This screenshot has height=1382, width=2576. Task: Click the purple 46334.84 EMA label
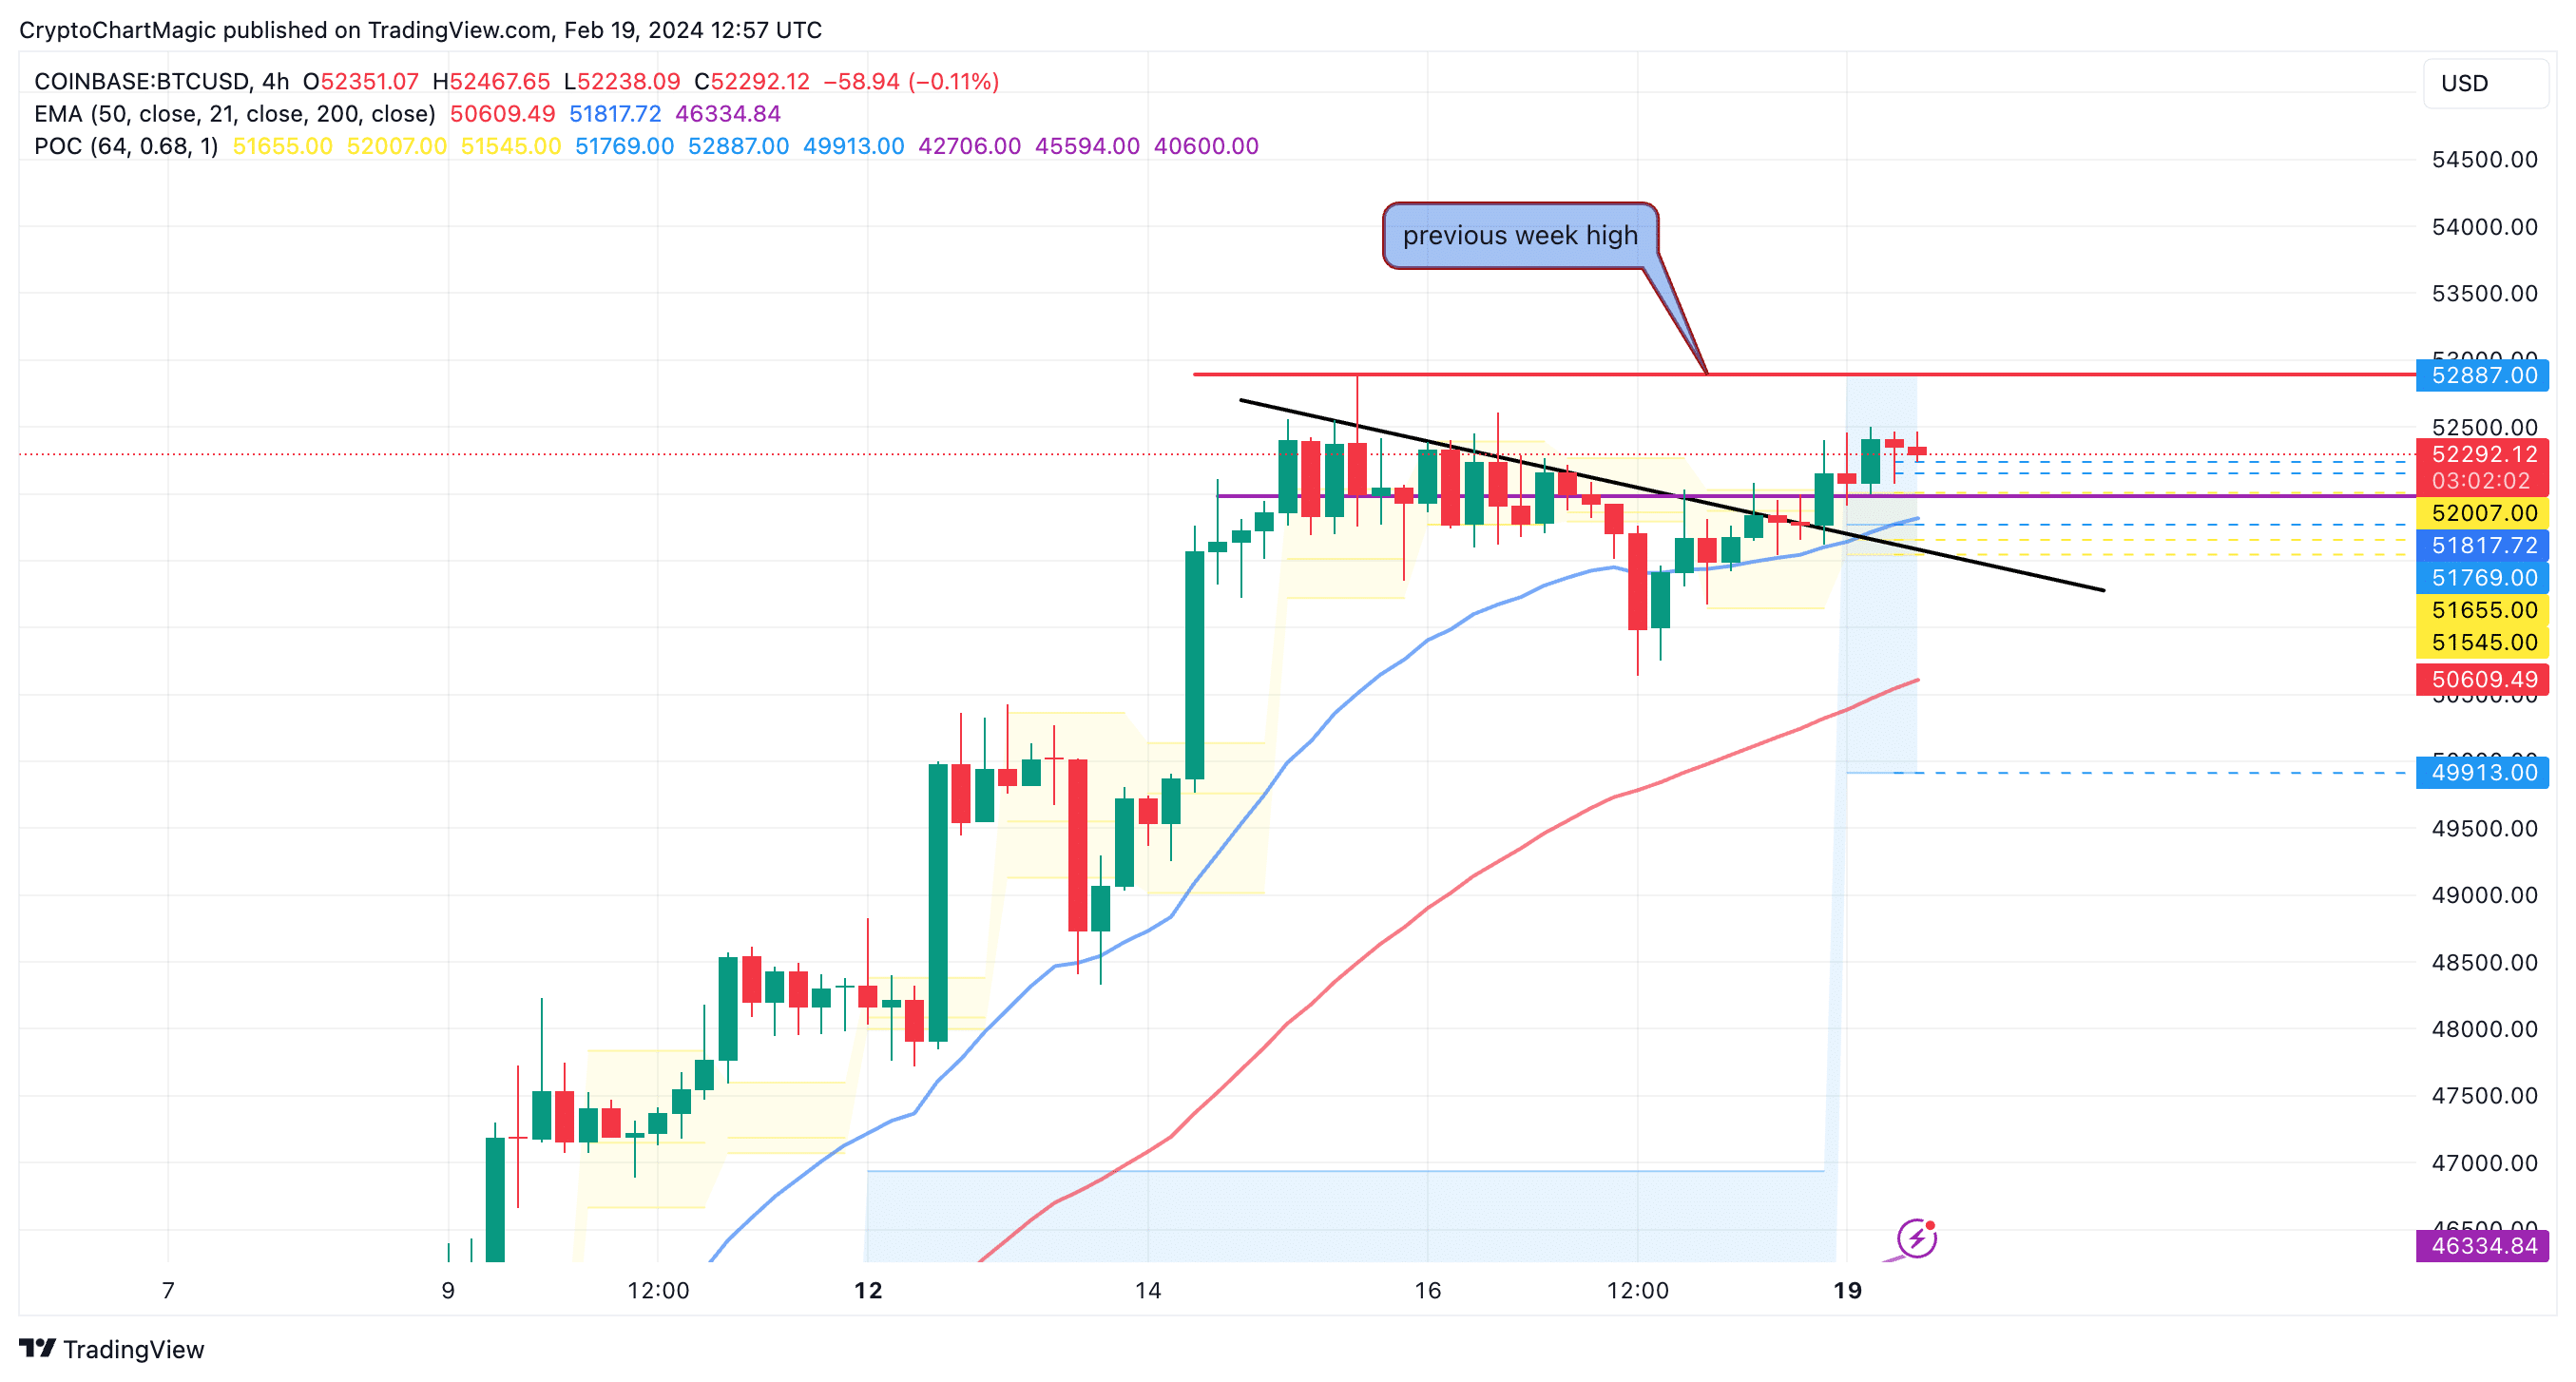[2482, 1245]
